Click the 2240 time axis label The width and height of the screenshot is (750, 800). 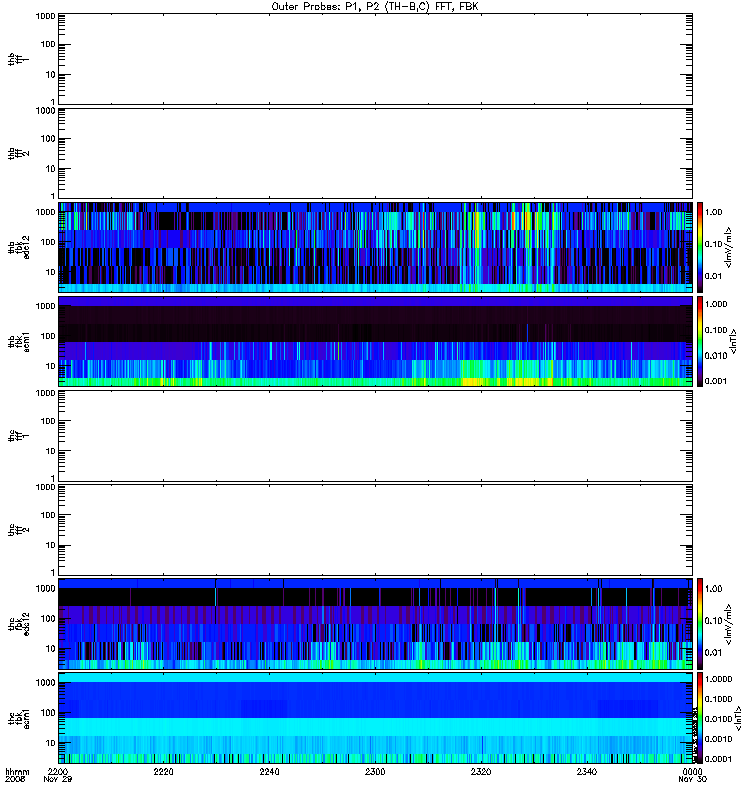(x=269, y=771)
